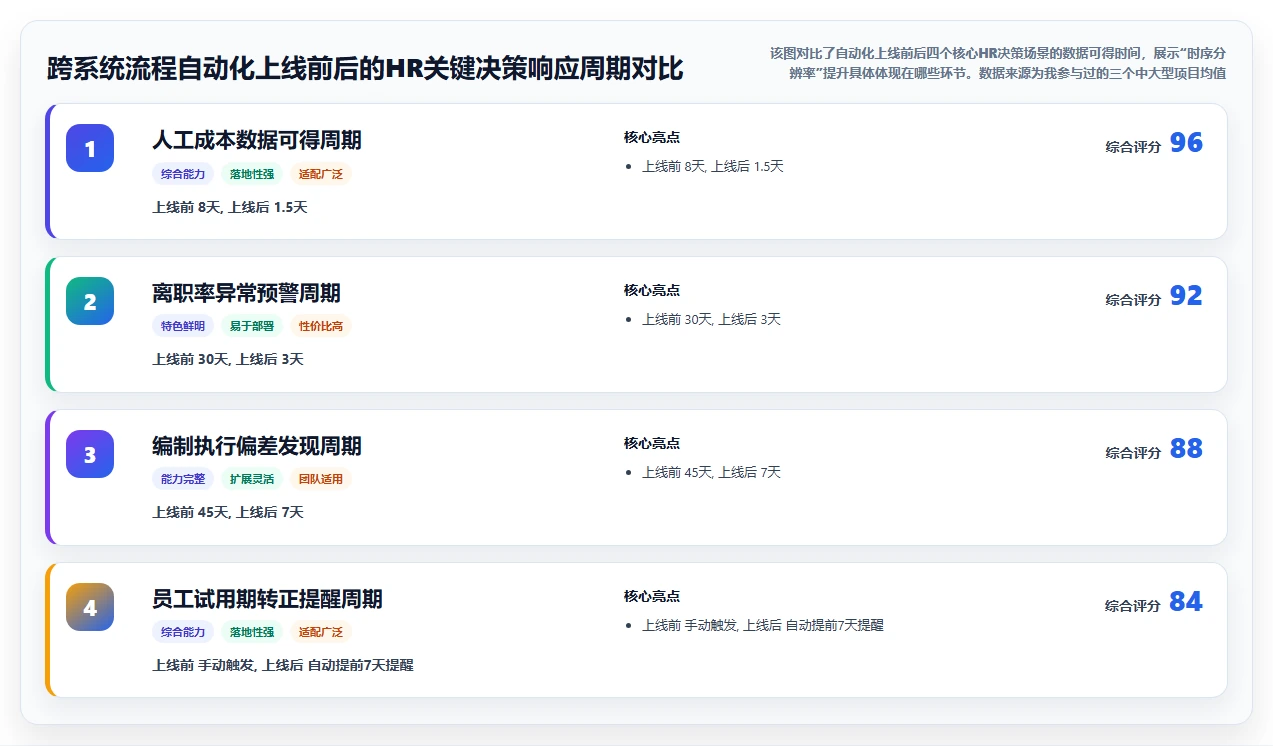
Task: Select 落地性强 tag in 员工试用期转正提醒周期 card
Action: (252, 632)
